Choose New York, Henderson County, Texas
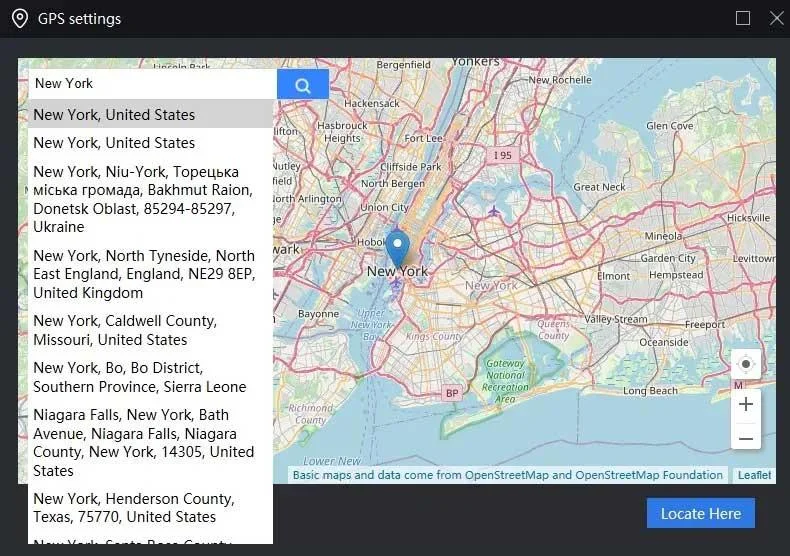790x556 pixels. tap(150, 507)
